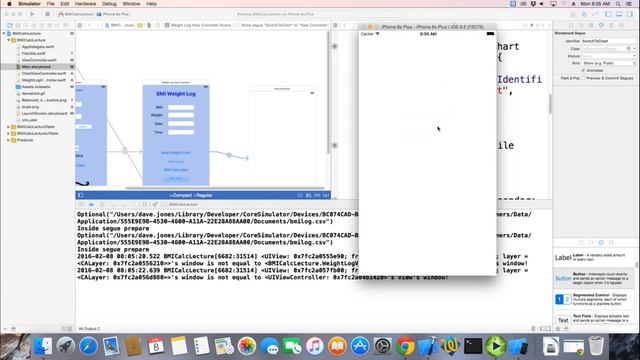
Task: Open the Help menu
Action: pyautogui.click(x=151, y=4)
